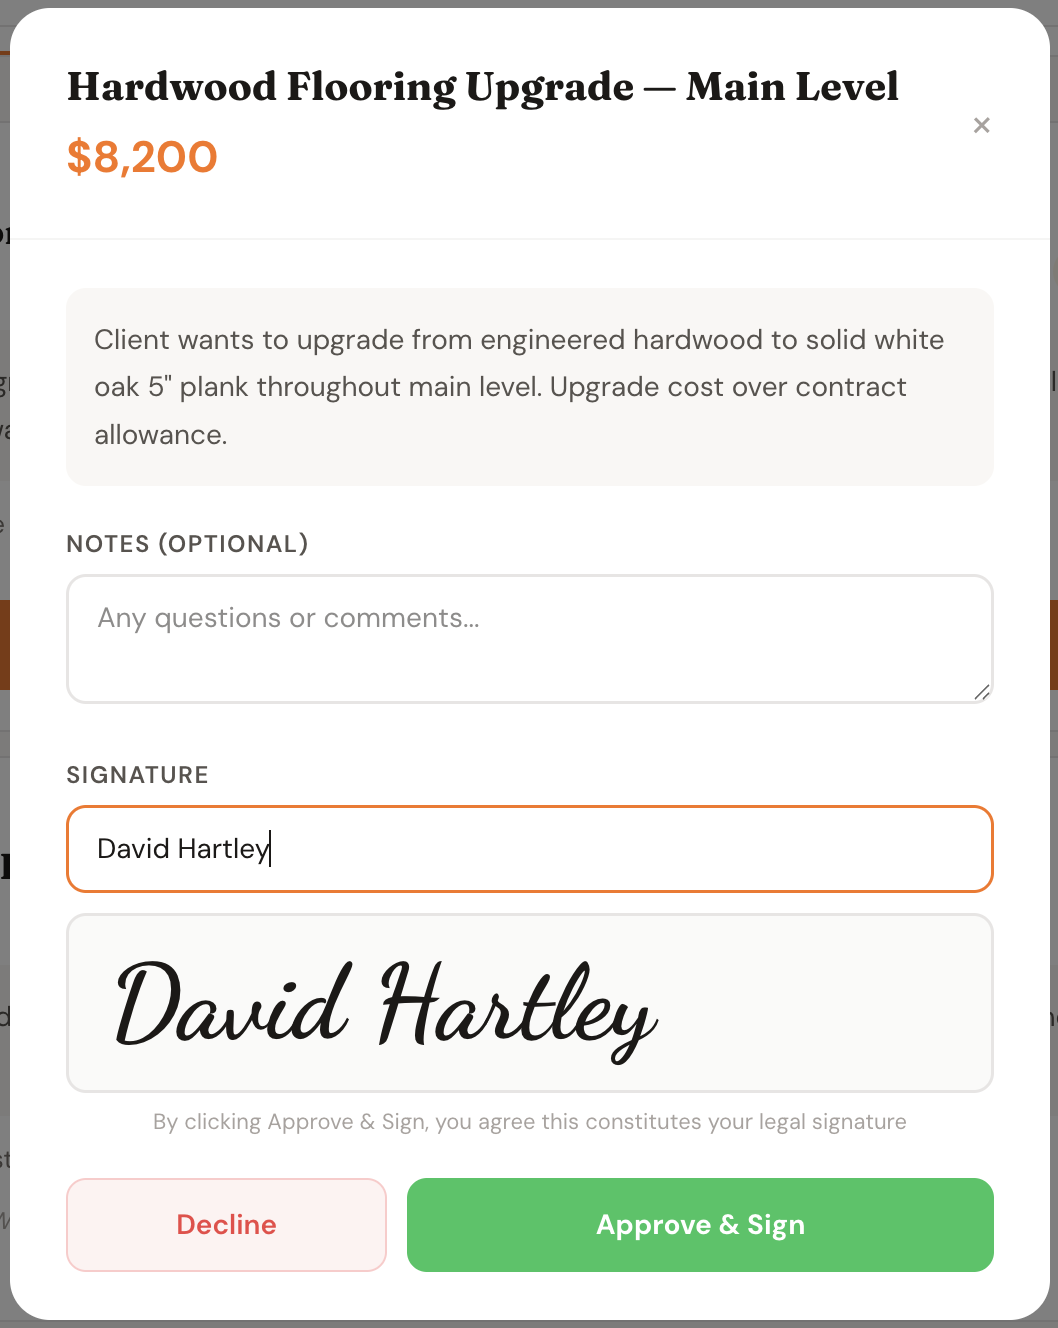
Task: Click the notes textarea resize handle
Action: (x=982, y=692)
